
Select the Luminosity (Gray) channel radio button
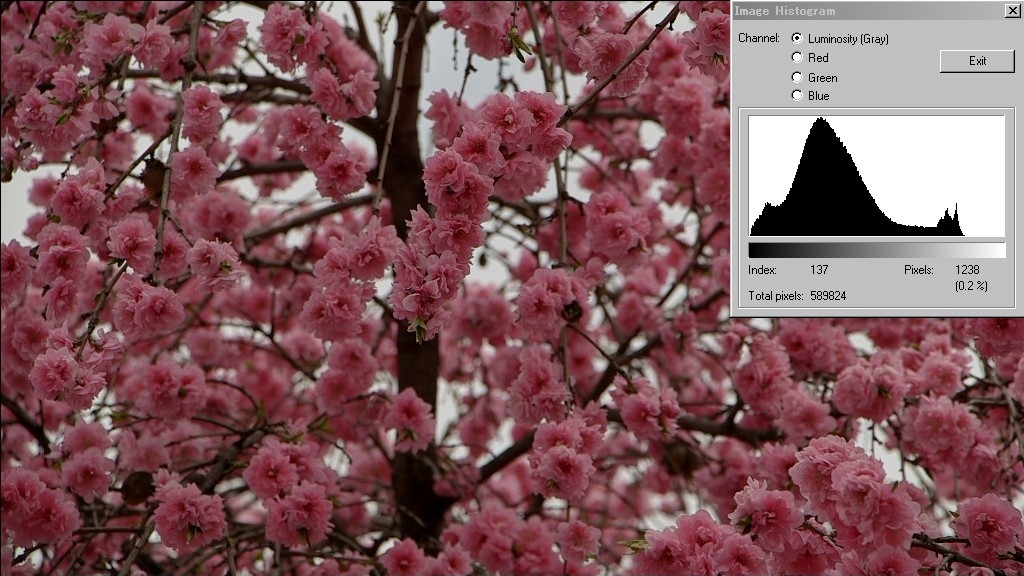coord(797,39)
